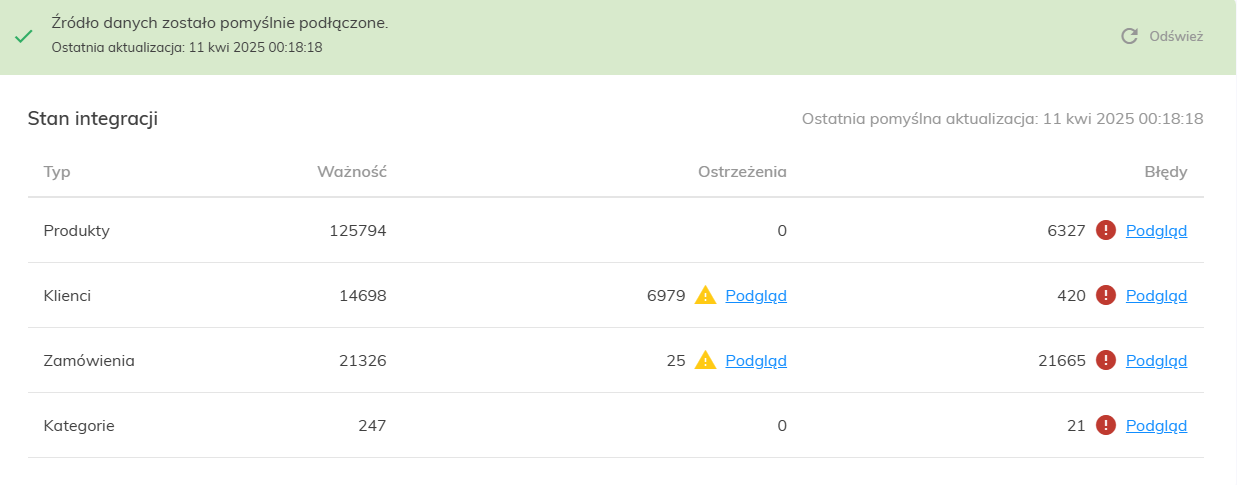
Task: Click the yellow warning triangle in the Klienci row
Action: pyautogui.click(x=705, y=295)
